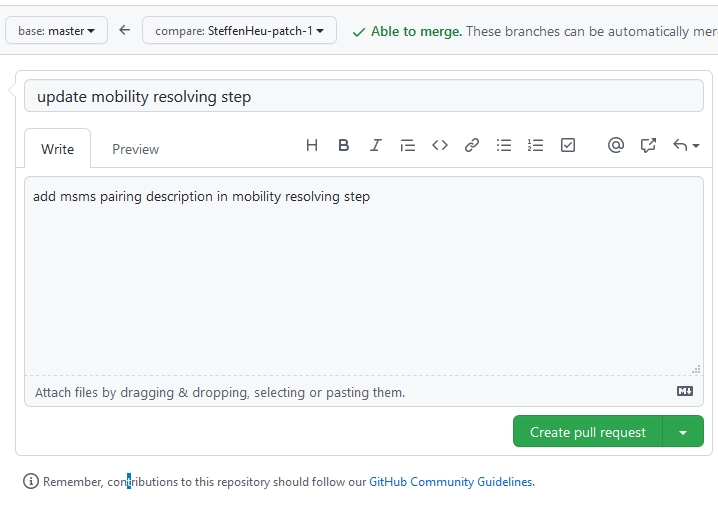Open saved replies dropdown
718x512 pixels.
tap(686, 146)
